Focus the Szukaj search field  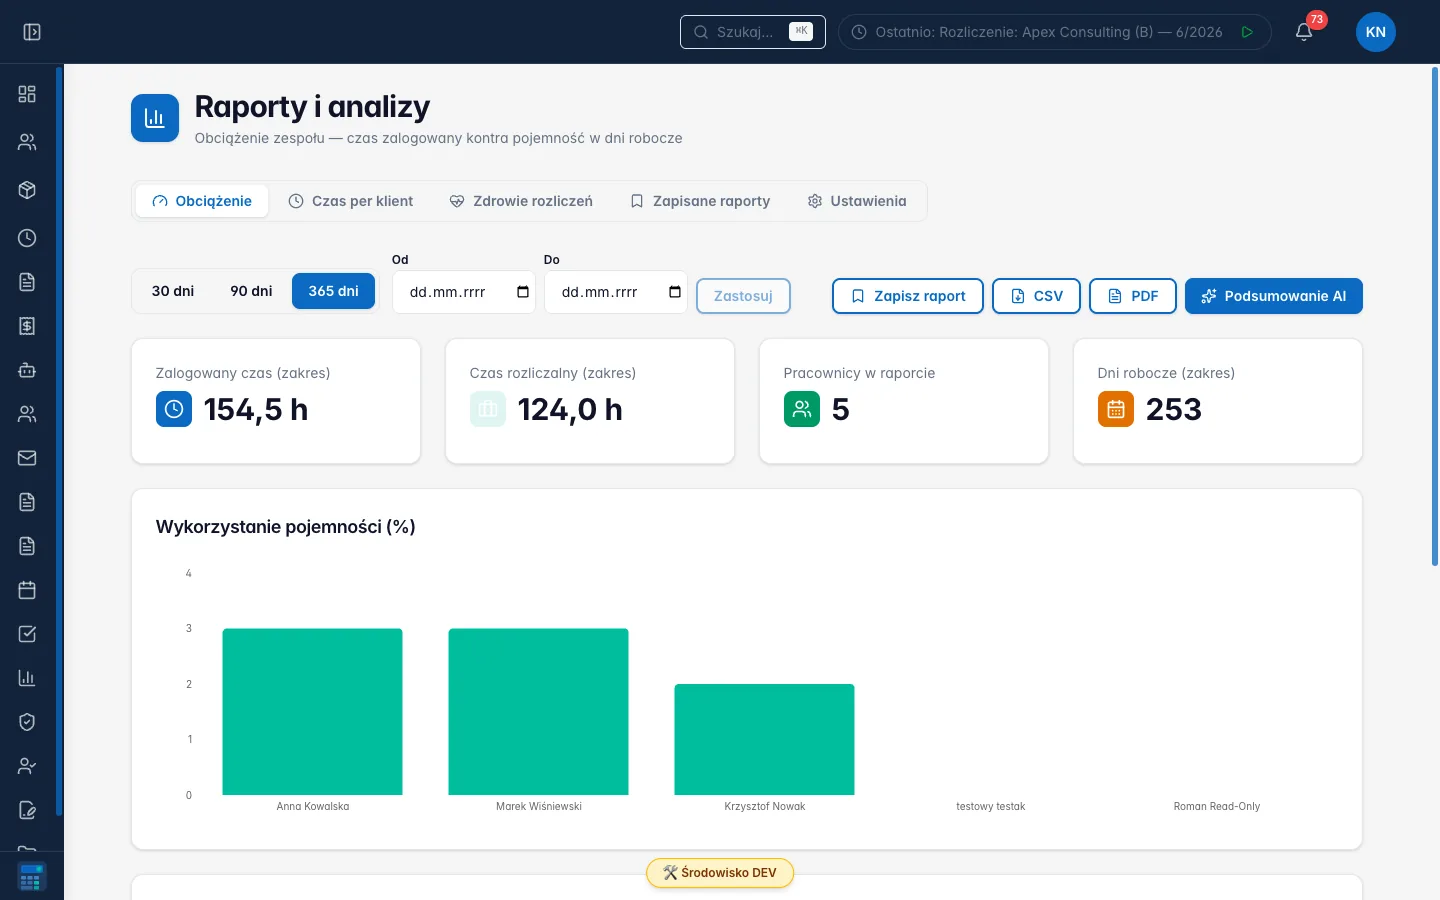pos(753,32)
